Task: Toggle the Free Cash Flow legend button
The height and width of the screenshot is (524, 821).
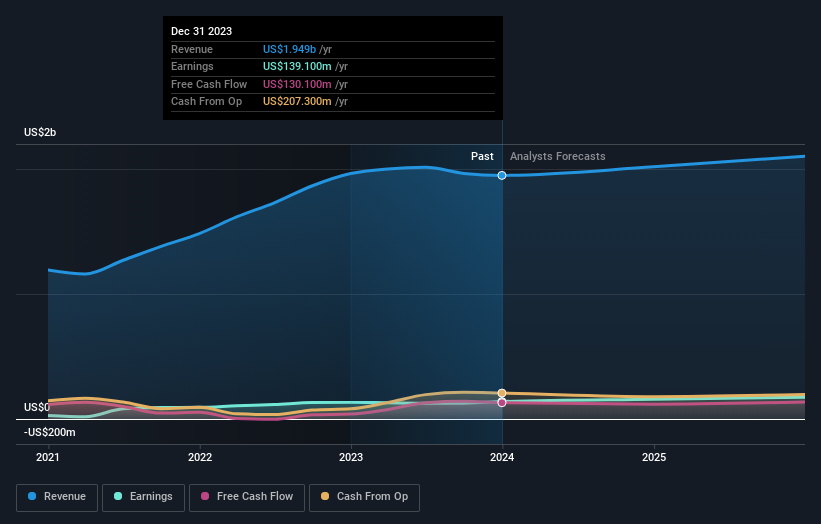Action: point(247,497)
